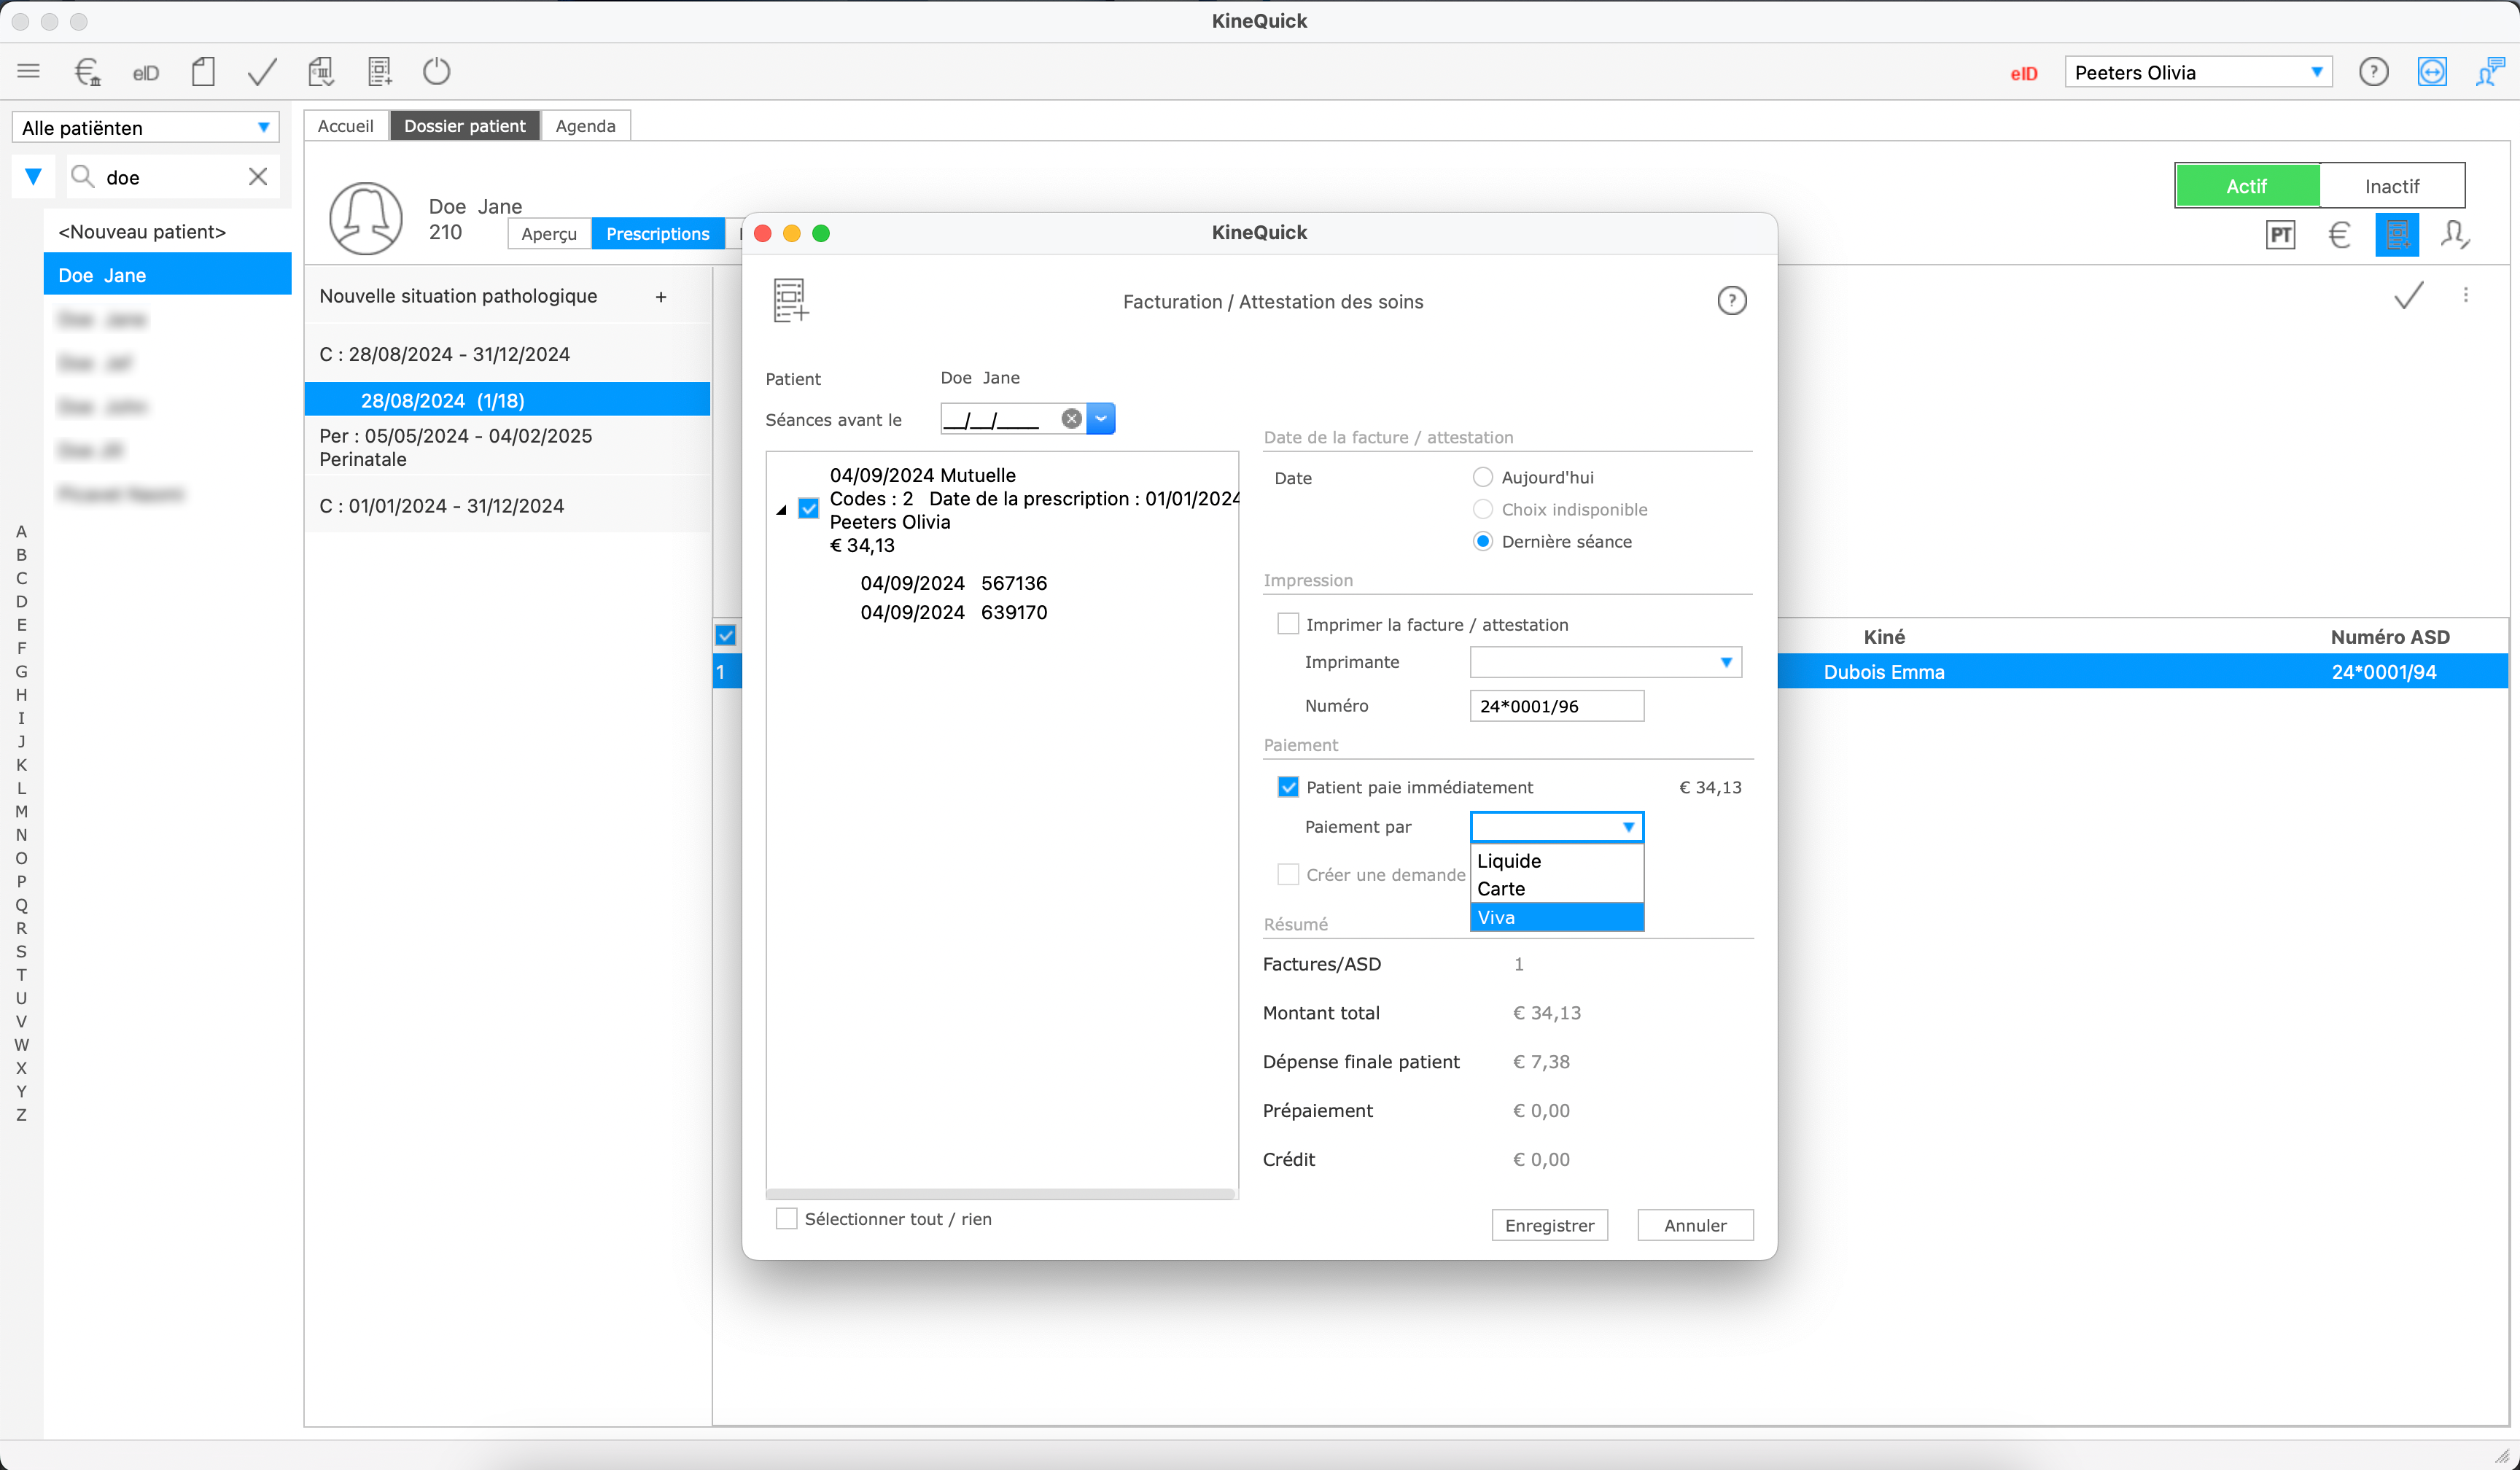
Task: Click the power toolbar icon
Action: 437,71
